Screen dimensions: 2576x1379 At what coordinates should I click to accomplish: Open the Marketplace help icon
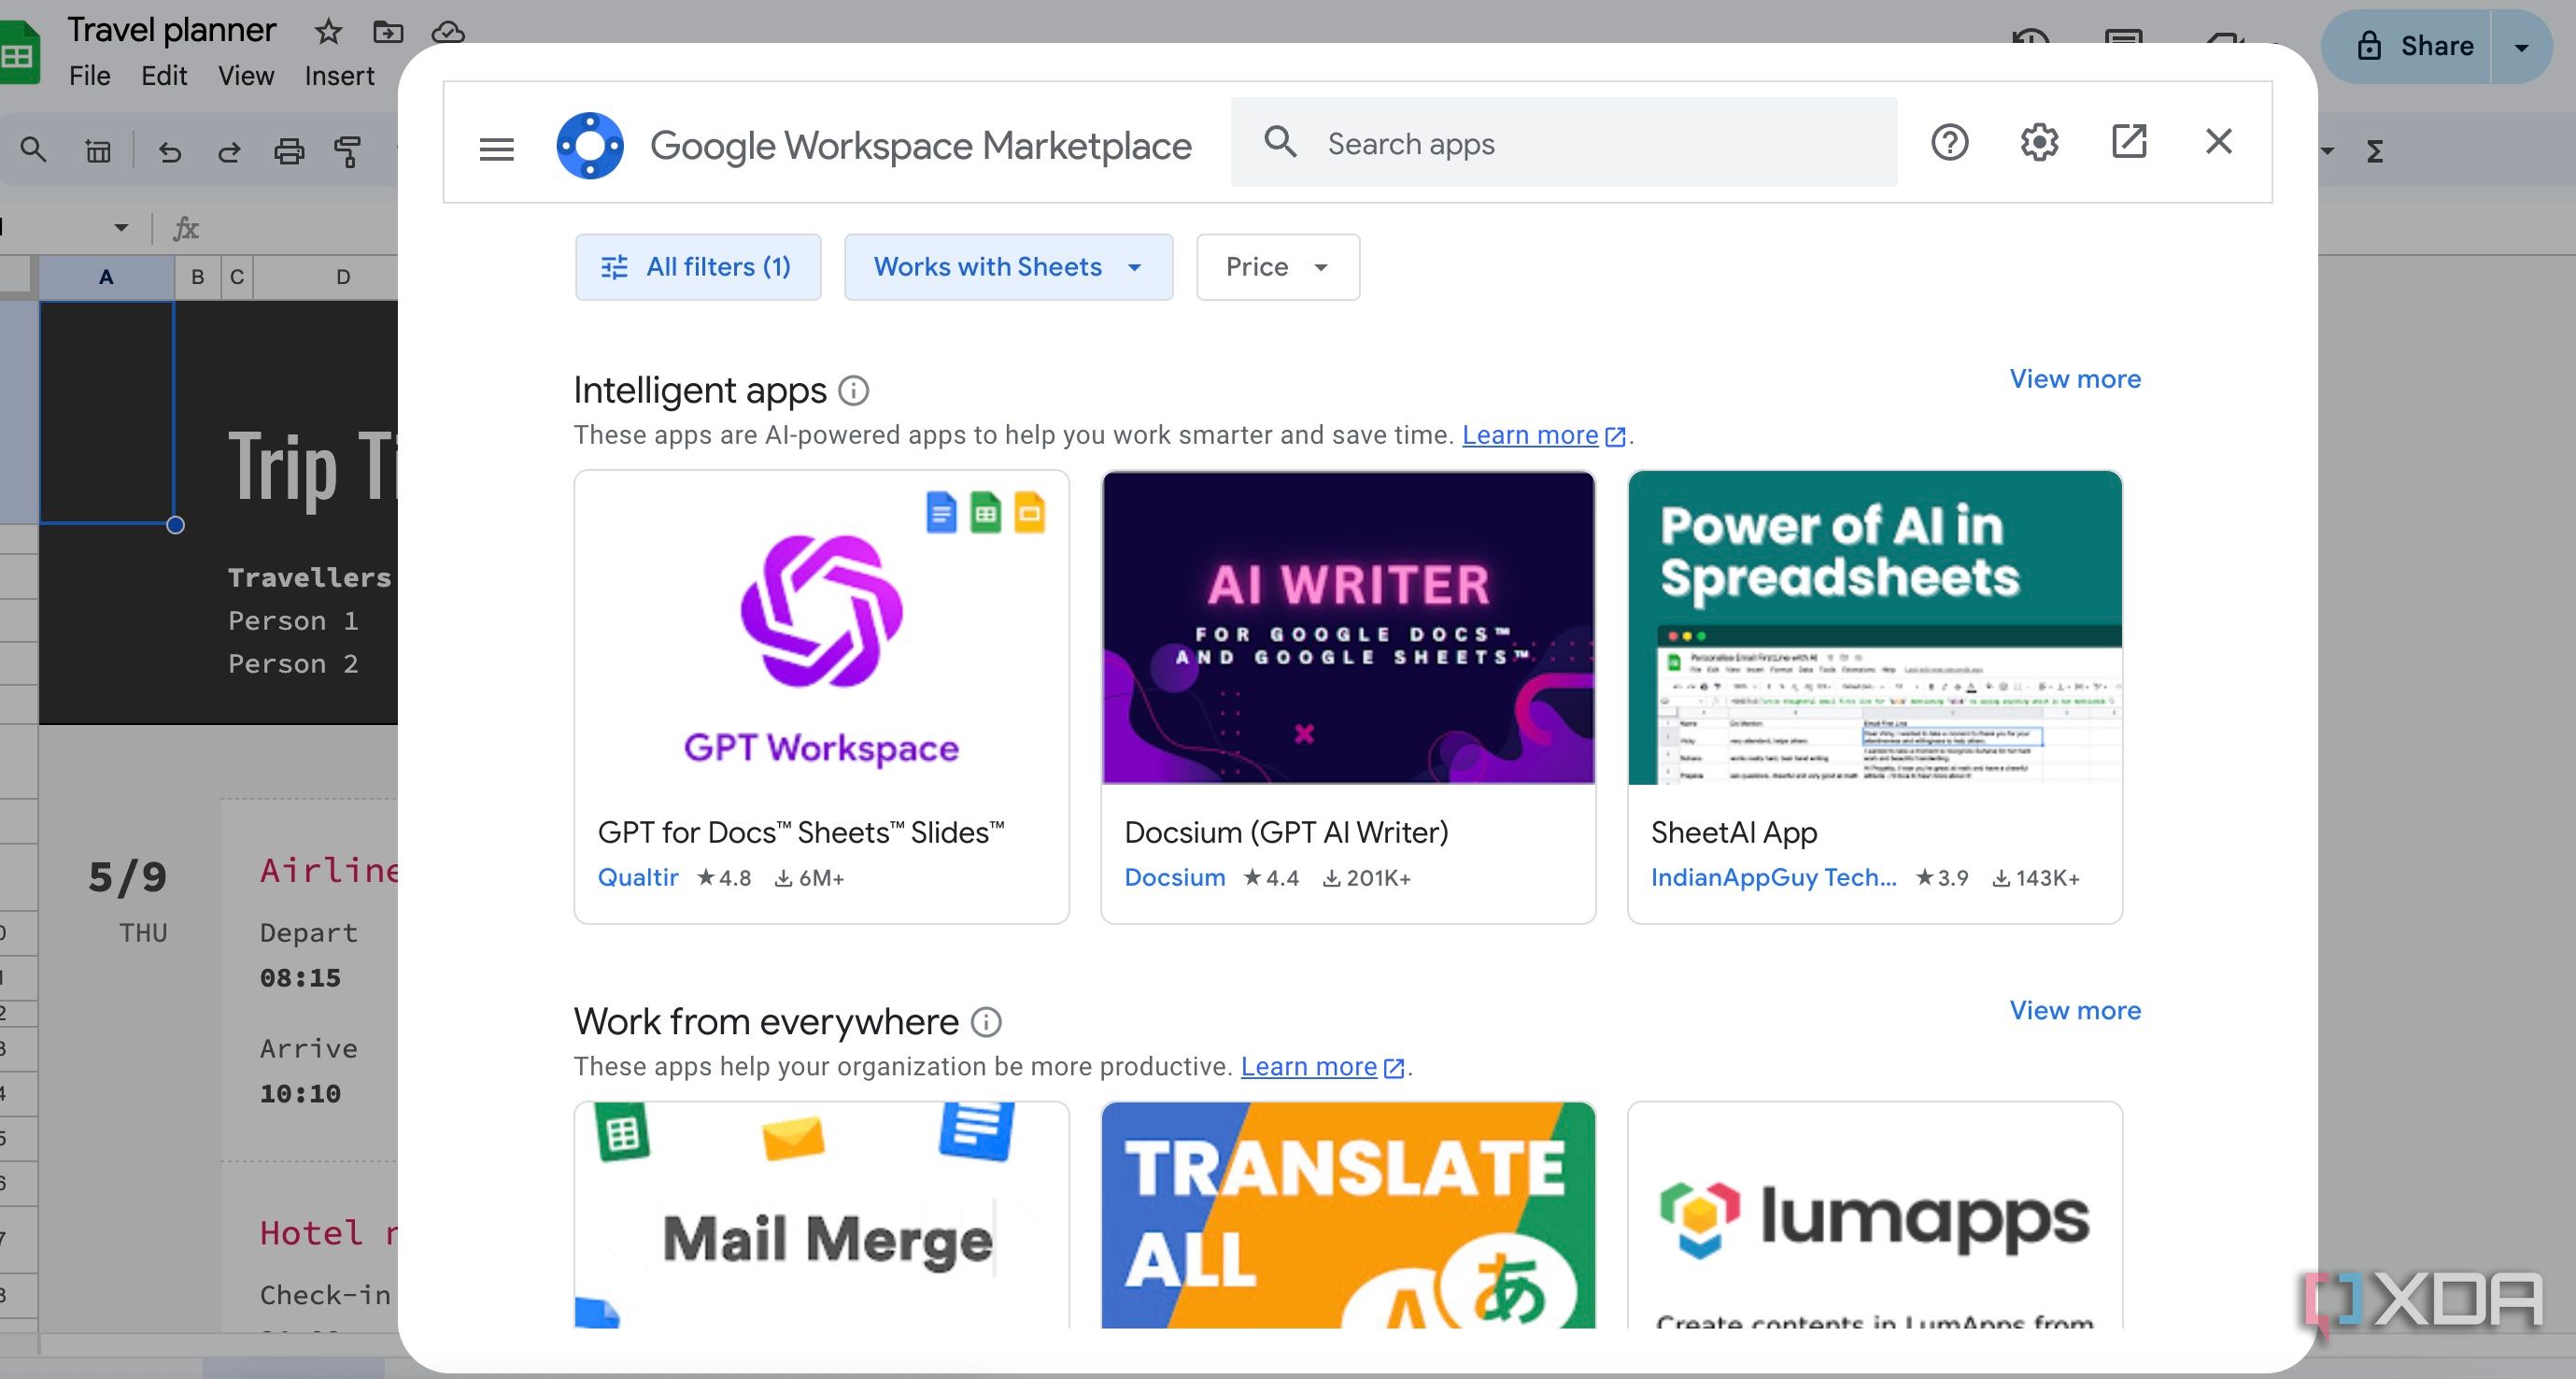tap(1949, 142)
